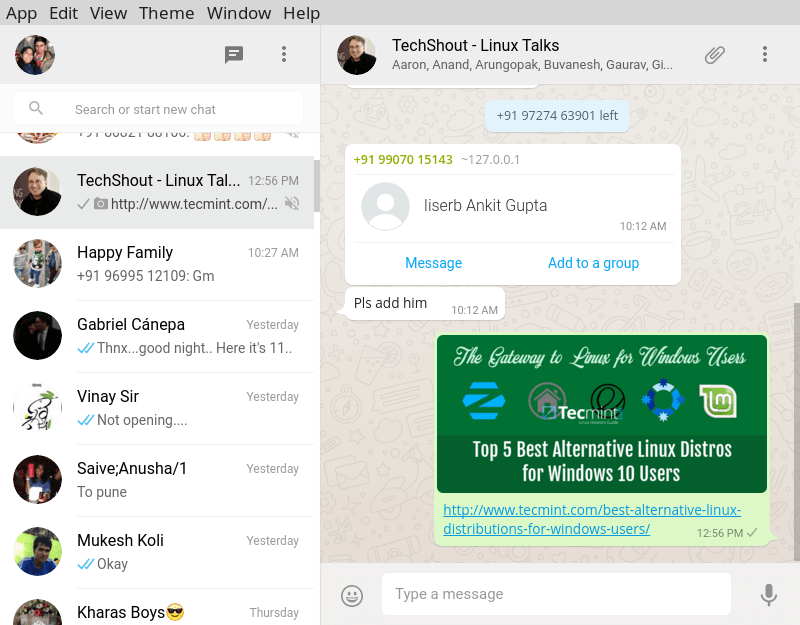Screen dimensions: 800x625
Task: Open the new chat icon
Action: point(234,54)
